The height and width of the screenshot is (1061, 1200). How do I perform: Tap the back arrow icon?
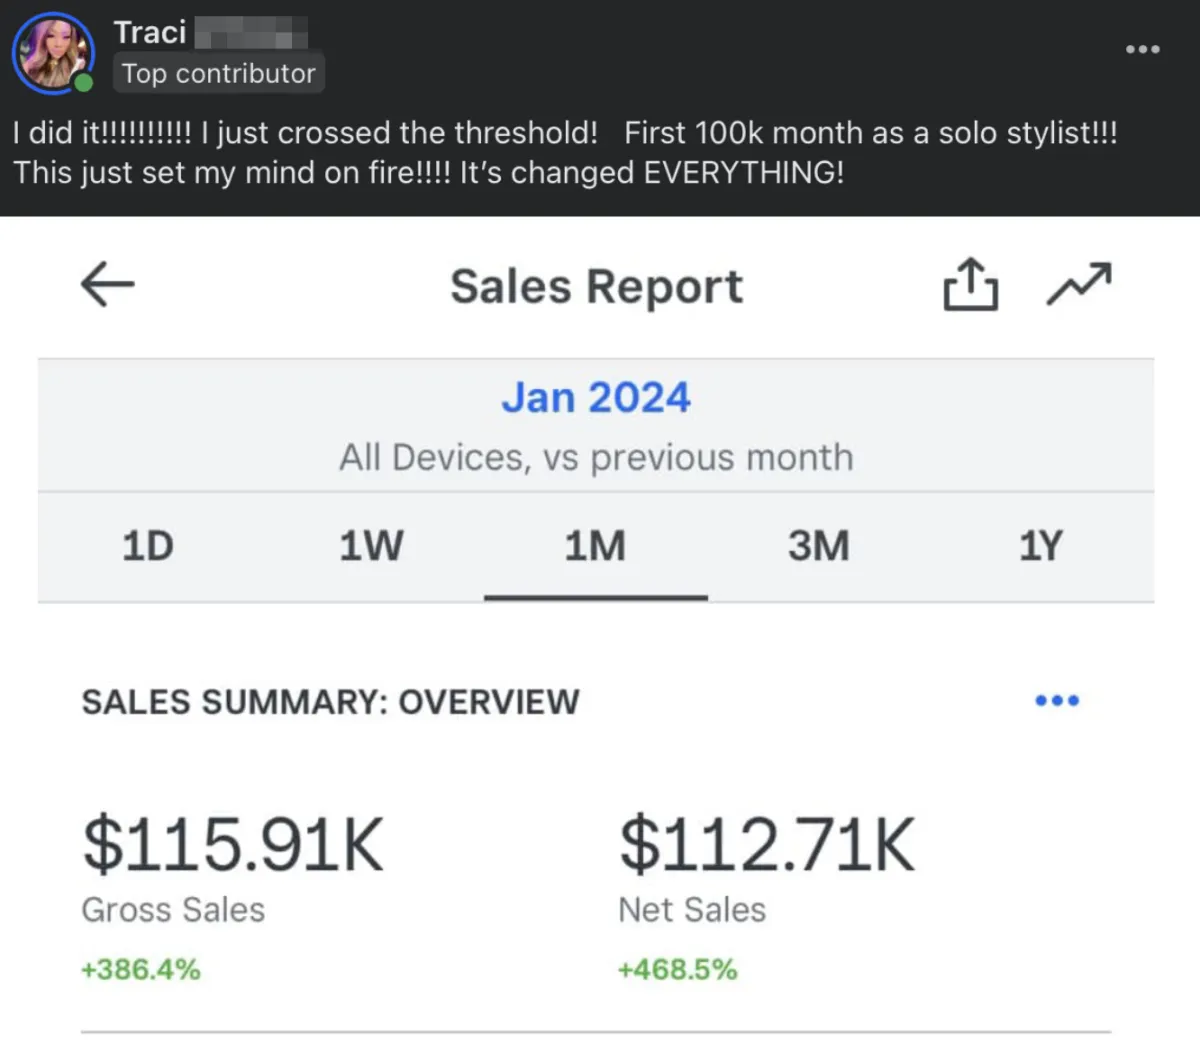click(107, 285)
